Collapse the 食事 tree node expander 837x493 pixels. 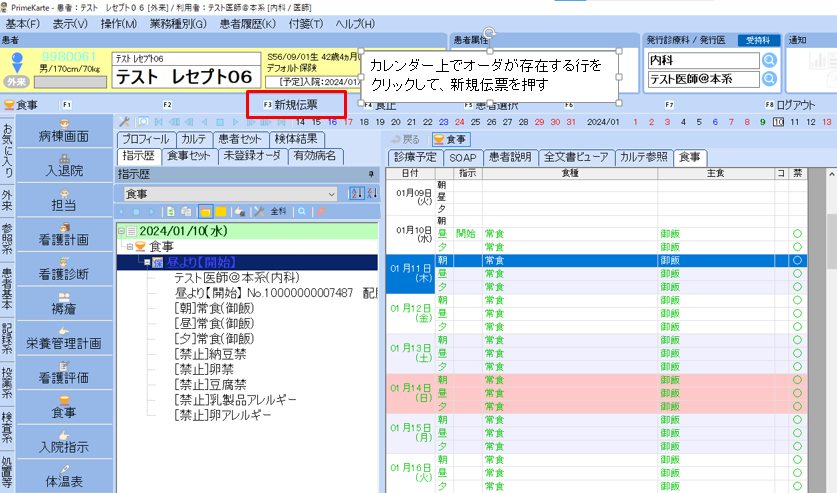[x=130, y=246]
